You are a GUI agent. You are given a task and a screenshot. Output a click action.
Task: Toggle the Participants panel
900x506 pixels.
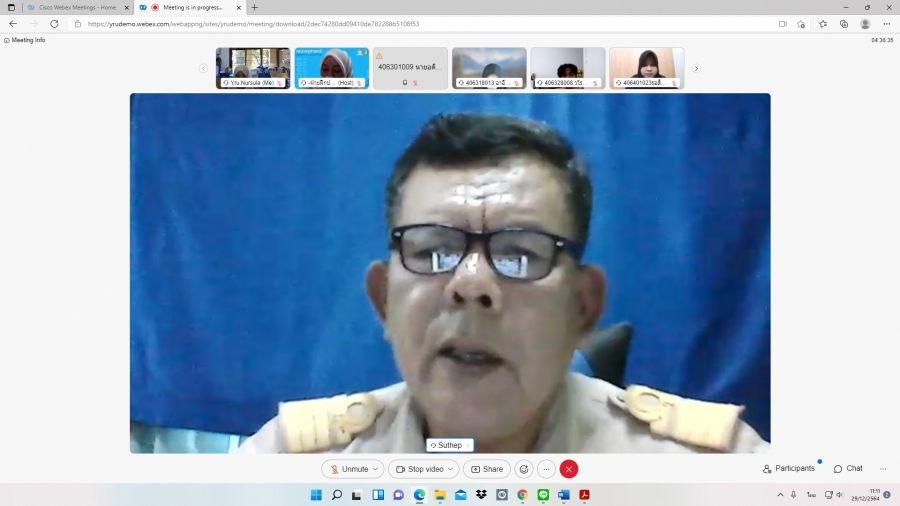pos(788,469)
